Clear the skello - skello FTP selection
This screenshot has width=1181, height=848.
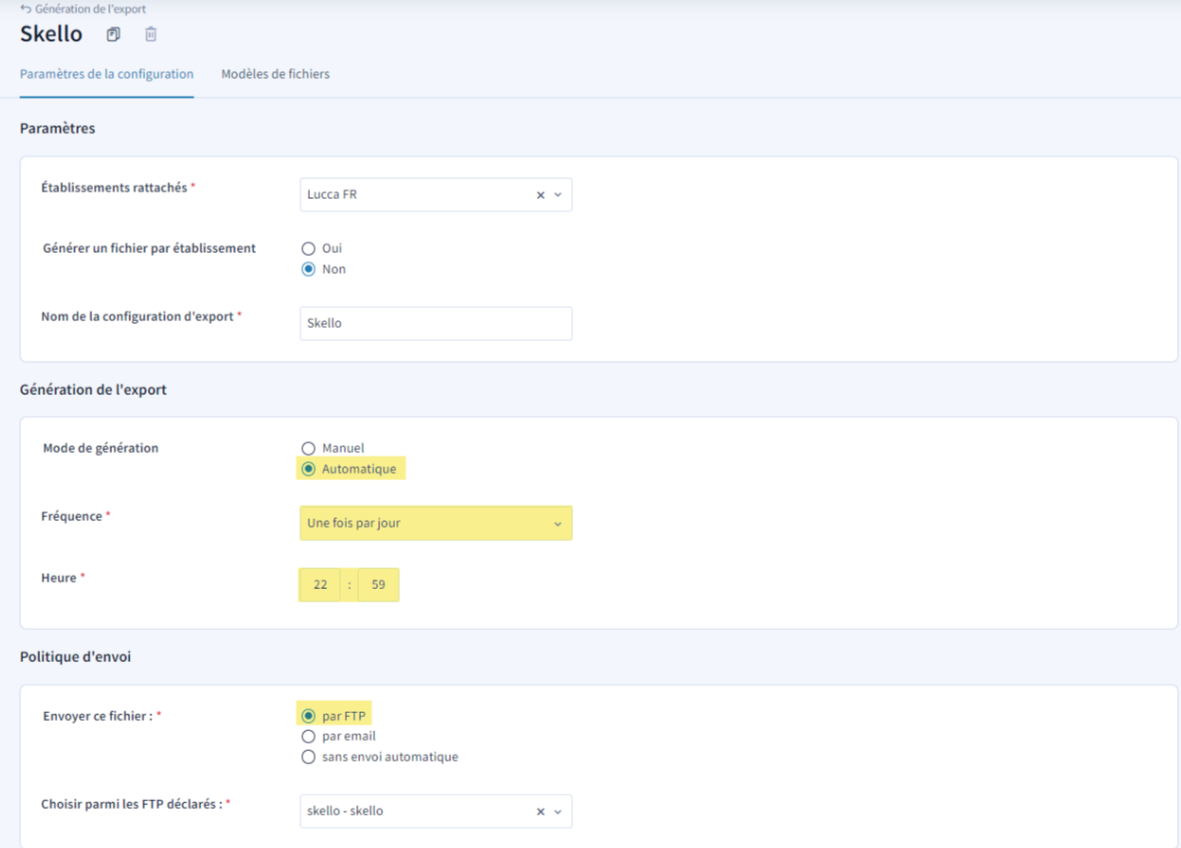(540, 812)
